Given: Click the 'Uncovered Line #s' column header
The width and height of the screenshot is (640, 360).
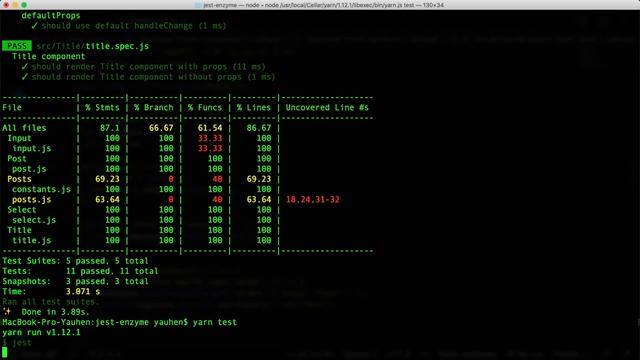Looking at the screenshot, I should (x=327, y=107).
